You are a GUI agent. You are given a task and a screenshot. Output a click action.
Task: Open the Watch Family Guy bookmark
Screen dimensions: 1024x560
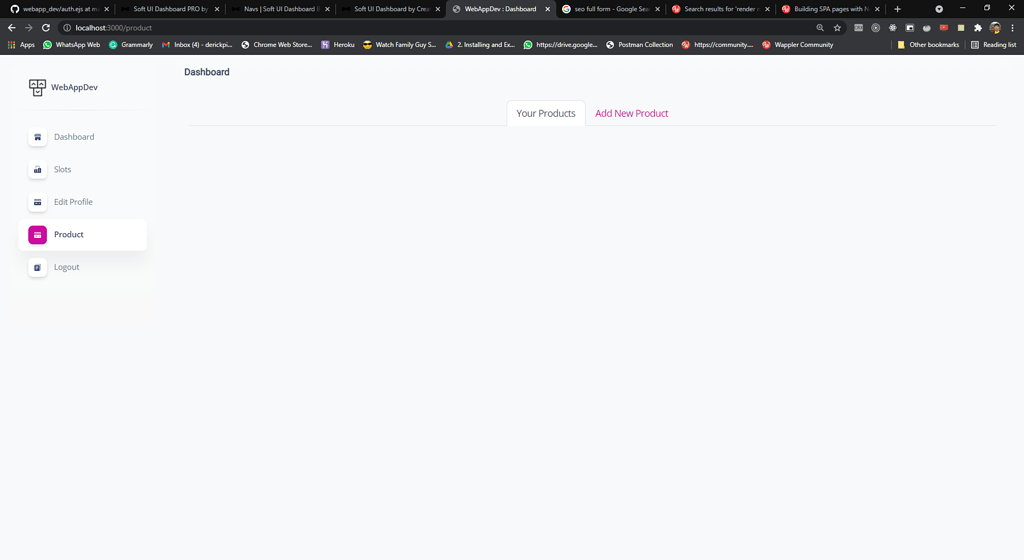point(399,45)
